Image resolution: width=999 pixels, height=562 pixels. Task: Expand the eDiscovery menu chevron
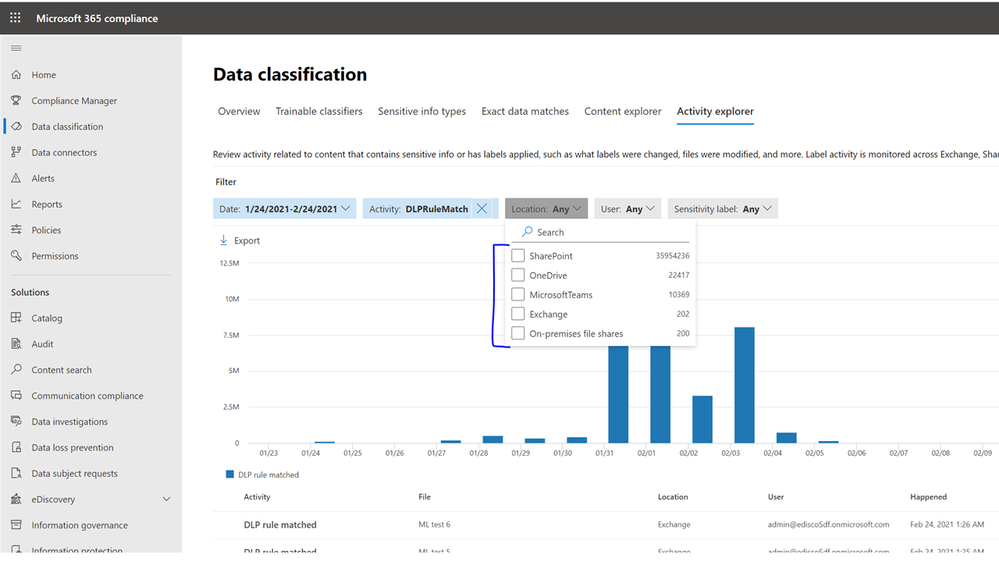pyautogui.click(x=166, y=499)
